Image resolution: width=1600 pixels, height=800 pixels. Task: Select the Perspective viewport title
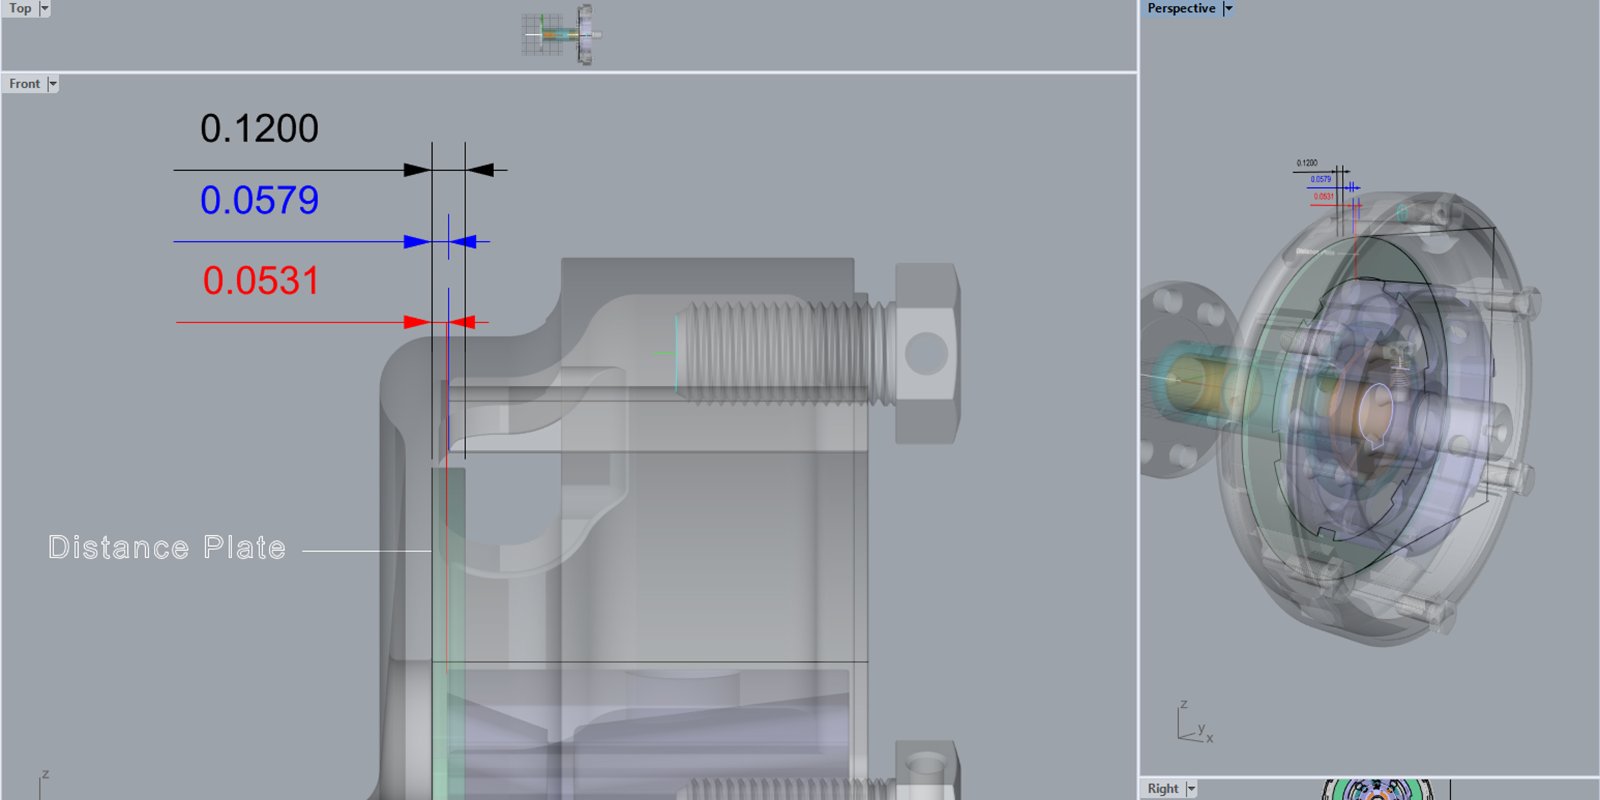1181,8
